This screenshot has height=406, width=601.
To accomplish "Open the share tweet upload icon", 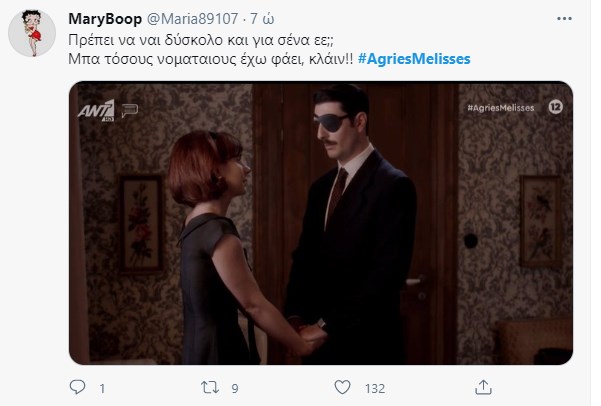I will click(483, 387).
